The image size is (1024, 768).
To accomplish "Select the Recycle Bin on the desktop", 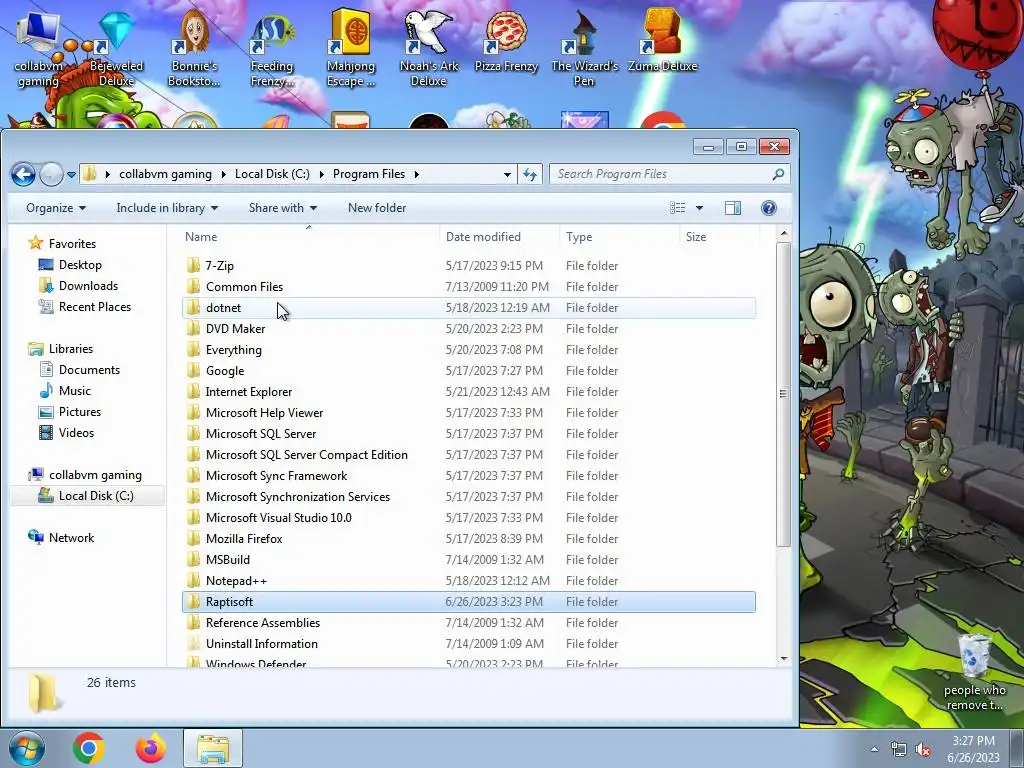I will [974, 673].
